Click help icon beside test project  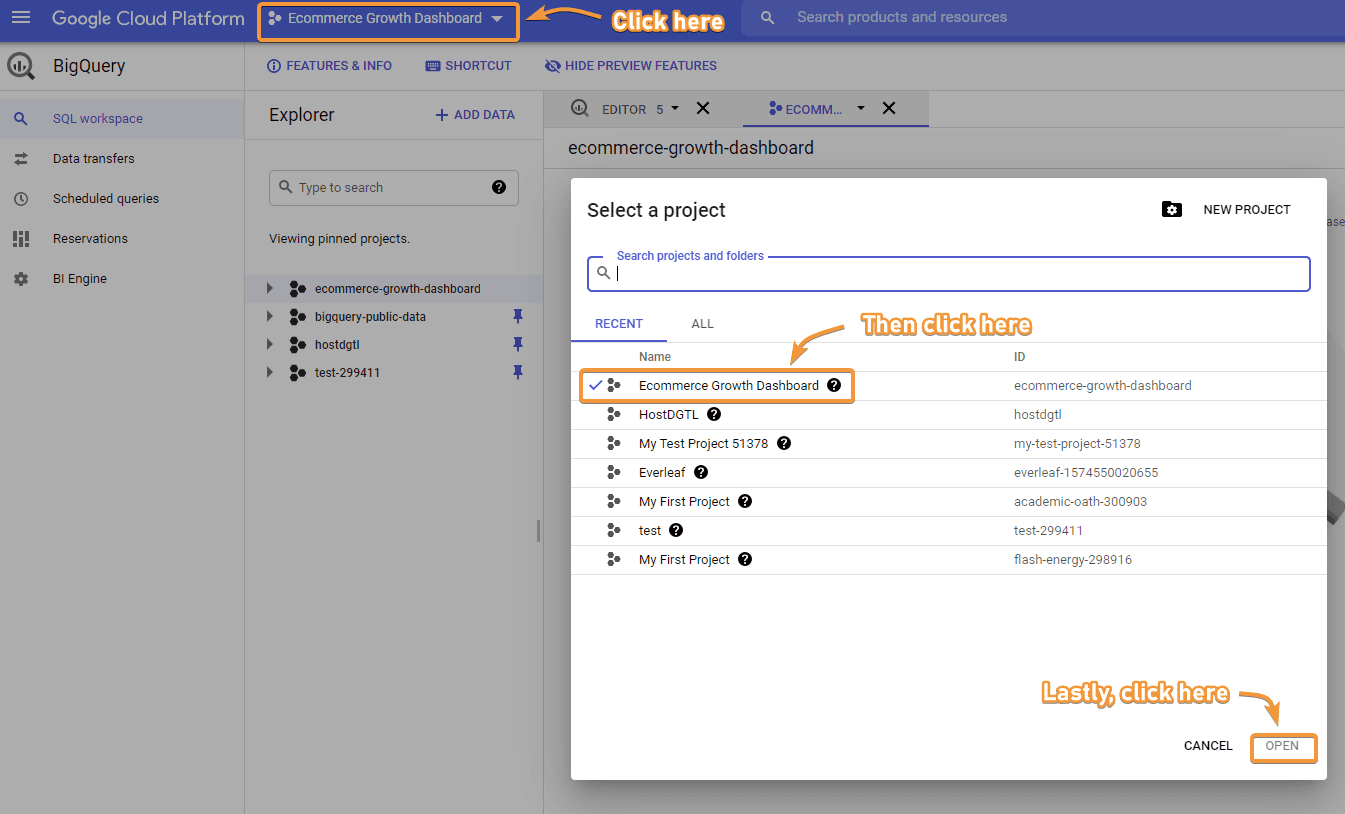click(x=676, y=530)
